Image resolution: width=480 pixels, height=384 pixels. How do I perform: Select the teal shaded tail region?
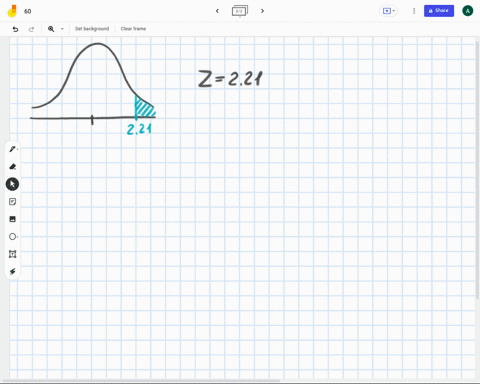(x=145, y=107)
